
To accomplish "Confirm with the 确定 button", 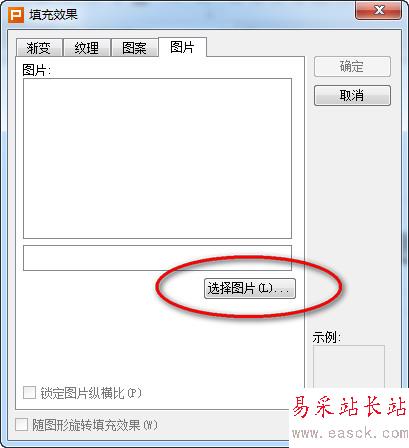I will click(x=352, y=67).
